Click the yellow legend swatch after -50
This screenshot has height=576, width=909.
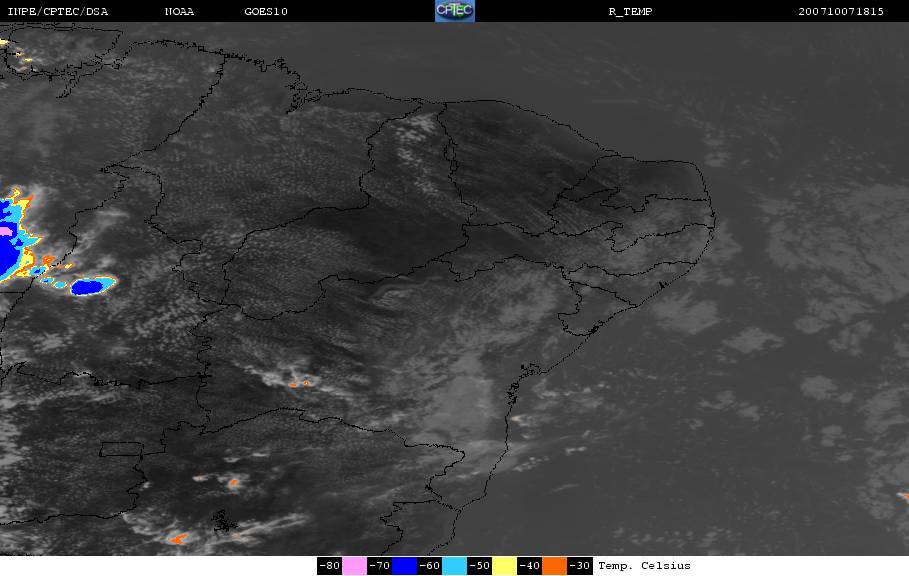tap(504, 566)
